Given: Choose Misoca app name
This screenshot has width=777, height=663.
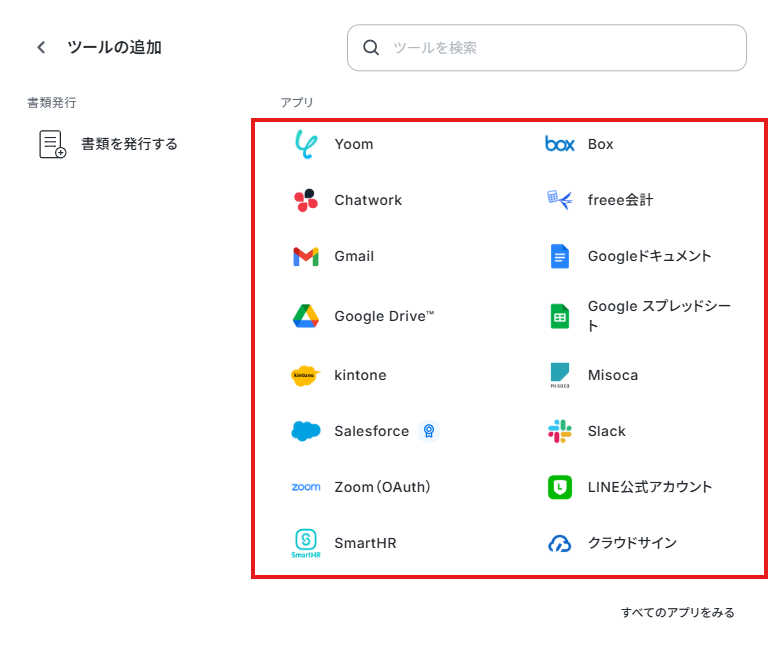Looking at the screenshot, I should tap(612, 375).
